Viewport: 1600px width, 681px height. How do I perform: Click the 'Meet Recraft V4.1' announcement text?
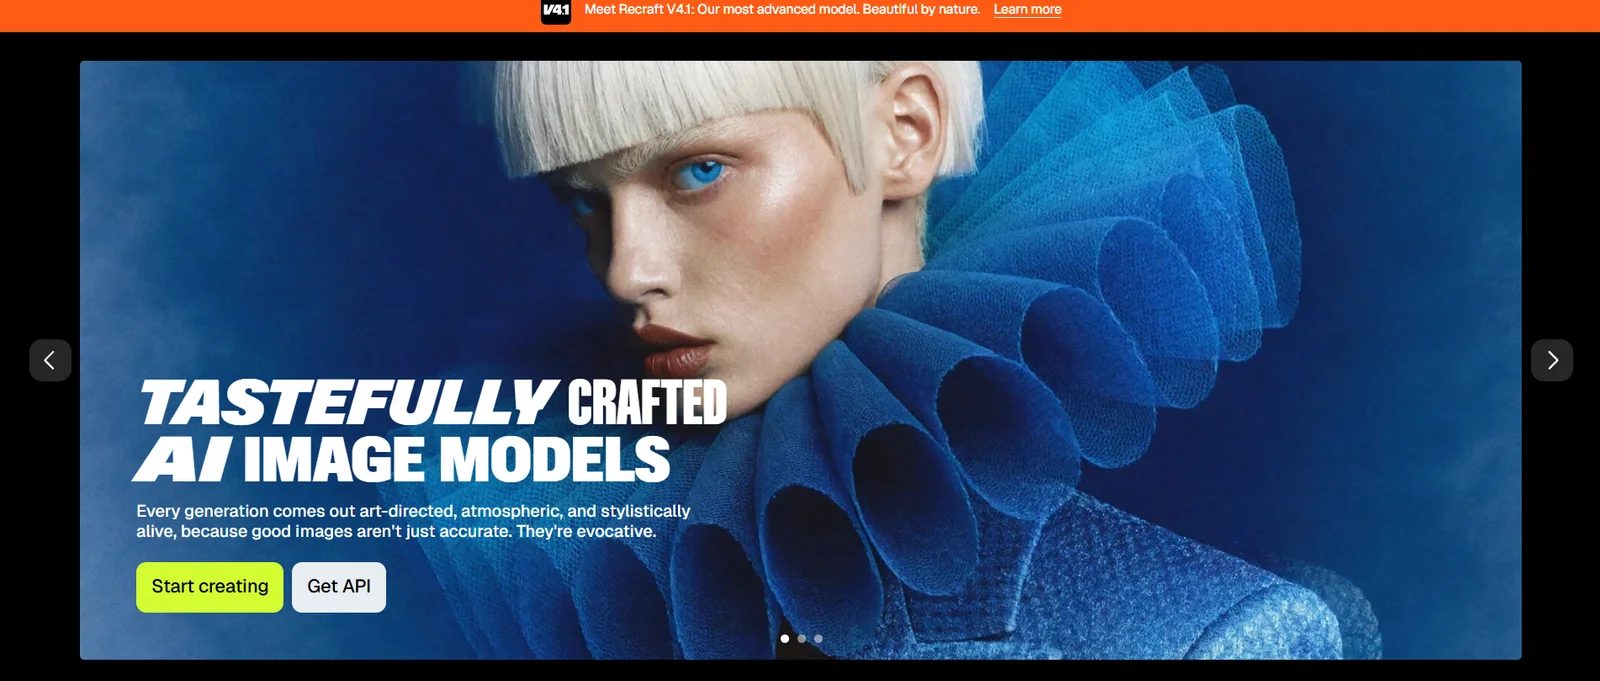tap(782, 9)
